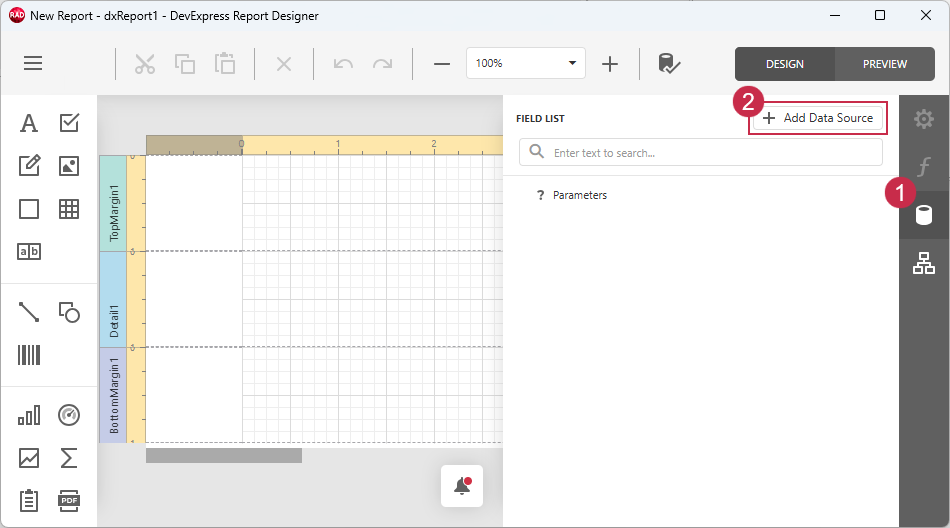Select the Sparkline control tool
Viewport: 950px width, 528px height.
[28, 458]
